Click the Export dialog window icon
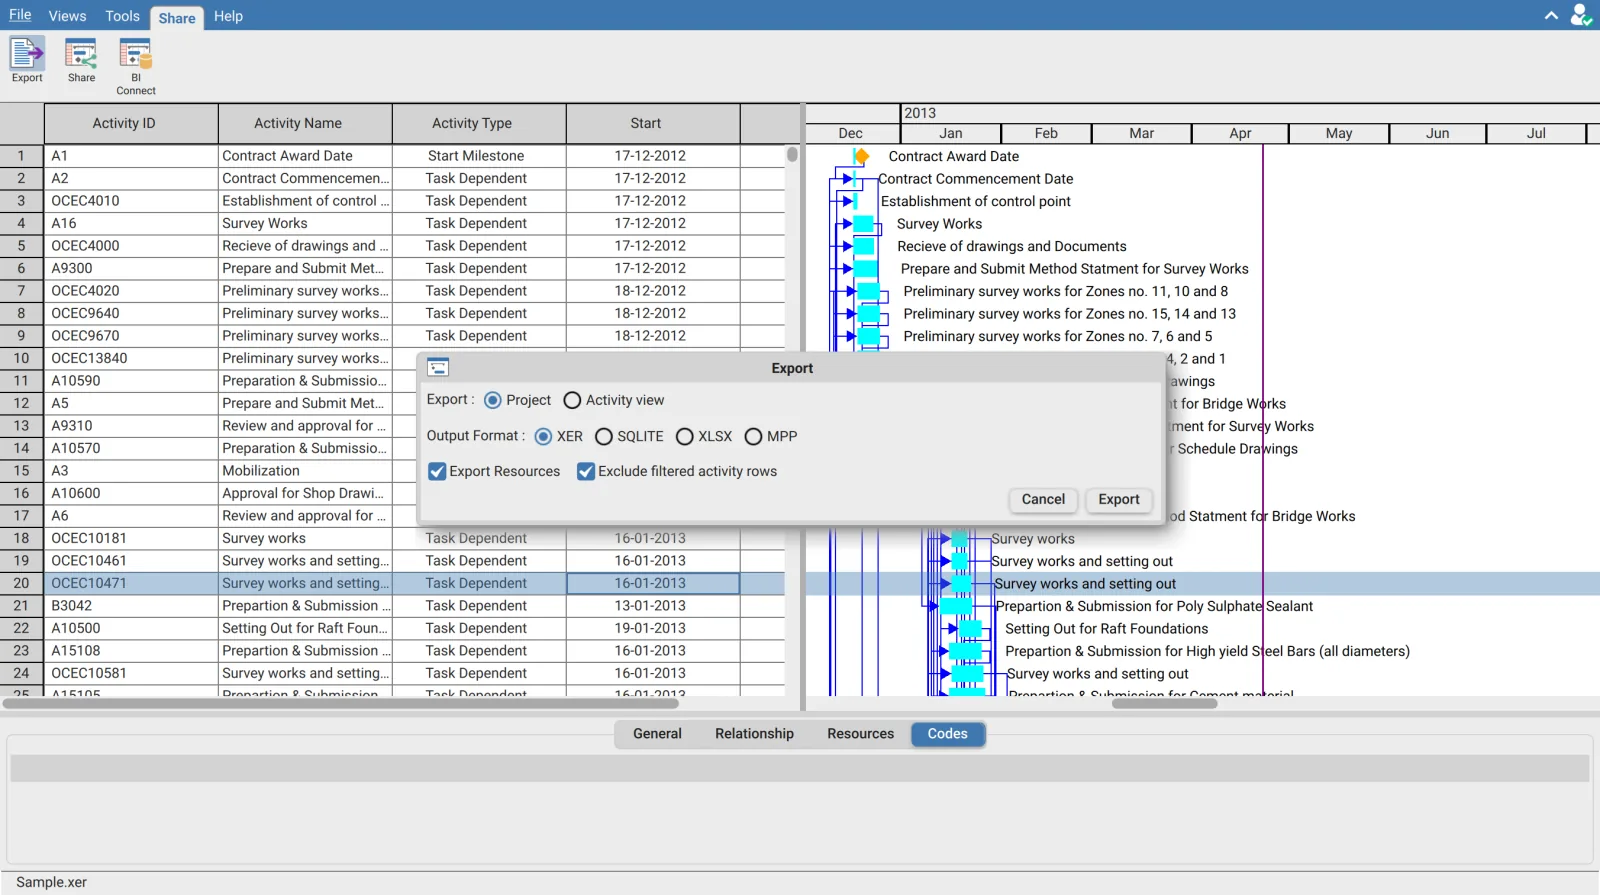1600x895 pixels. pos(438,367)
